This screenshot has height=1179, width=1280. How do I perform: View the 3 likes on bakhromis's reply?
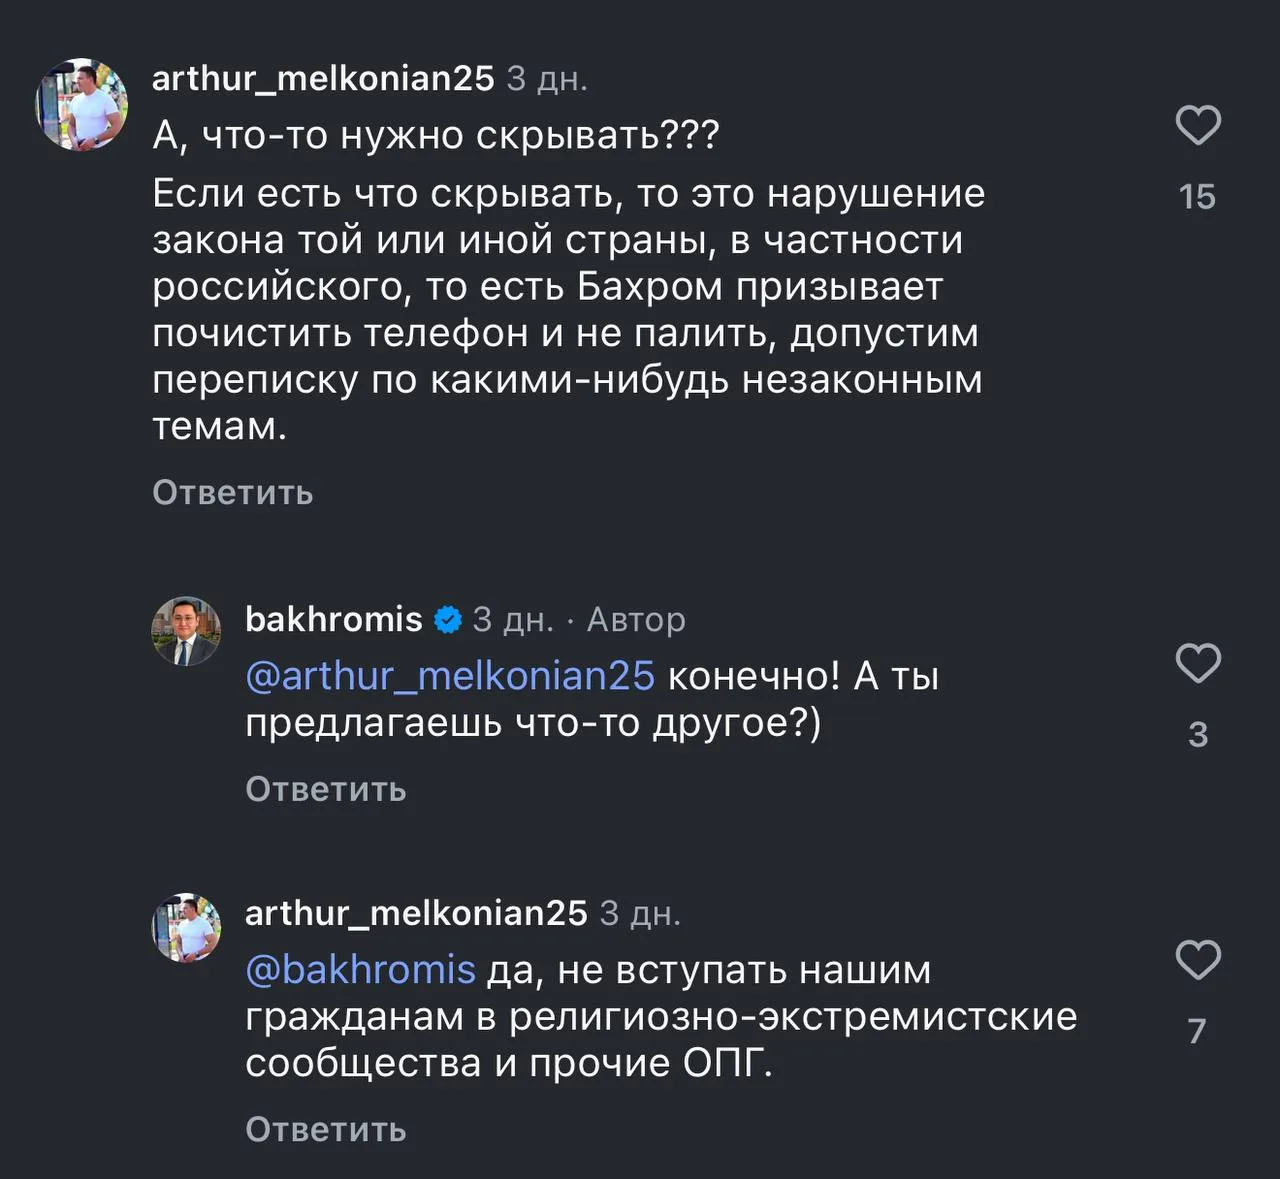tap(1197, 735)
